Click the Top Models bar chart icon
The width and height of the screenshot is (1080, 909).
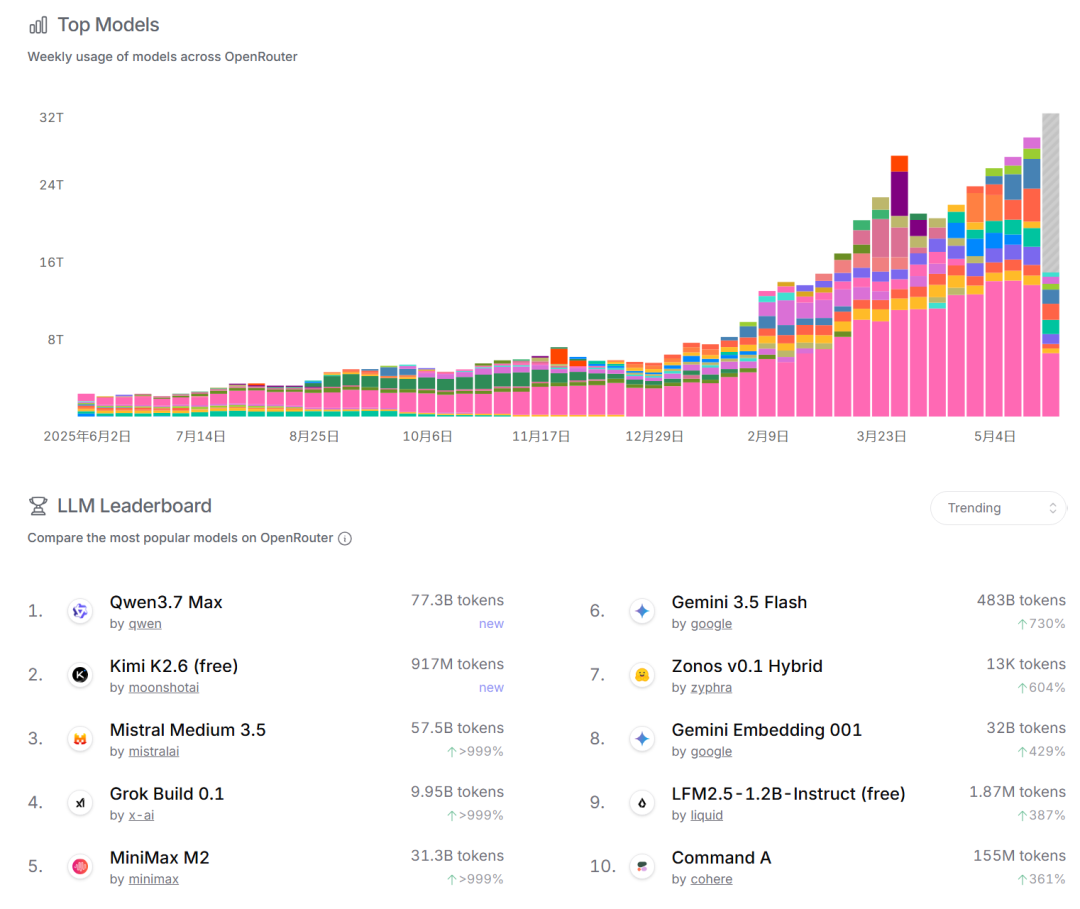[38, 25]
